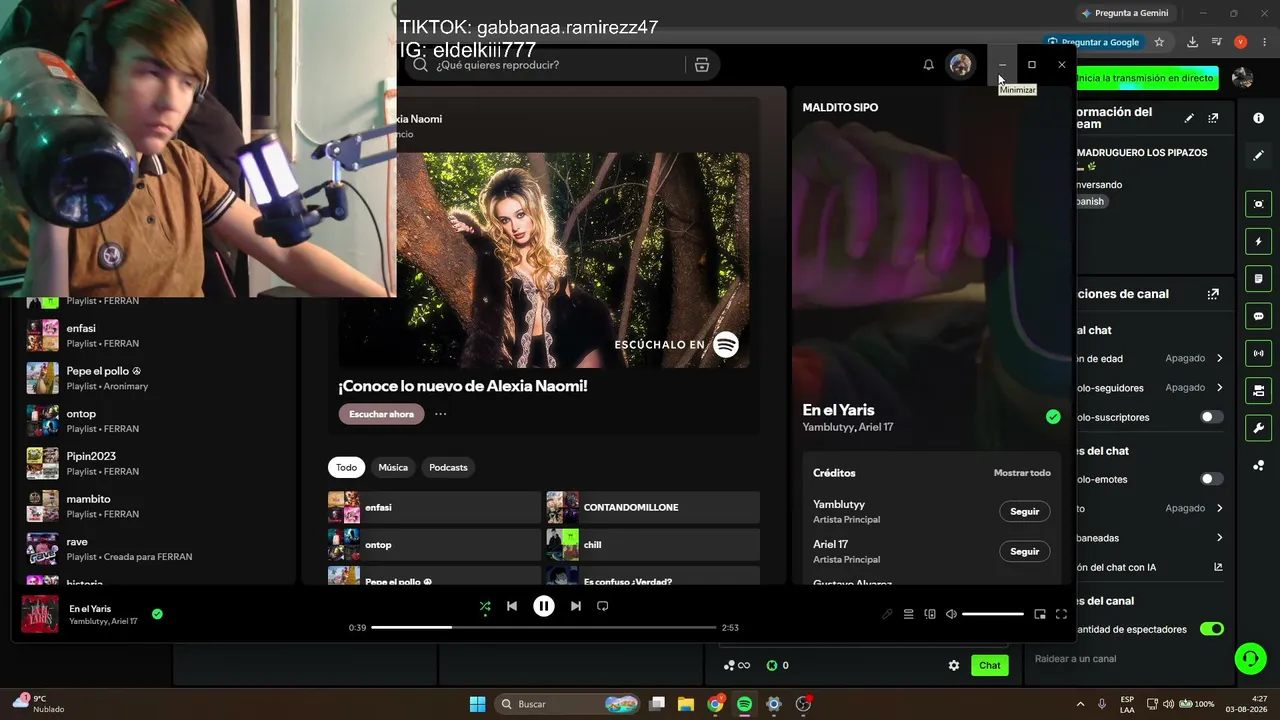Open Pipin2023 playlist in library
This screenshot has width=1280, height=720.
pos(155,463)
